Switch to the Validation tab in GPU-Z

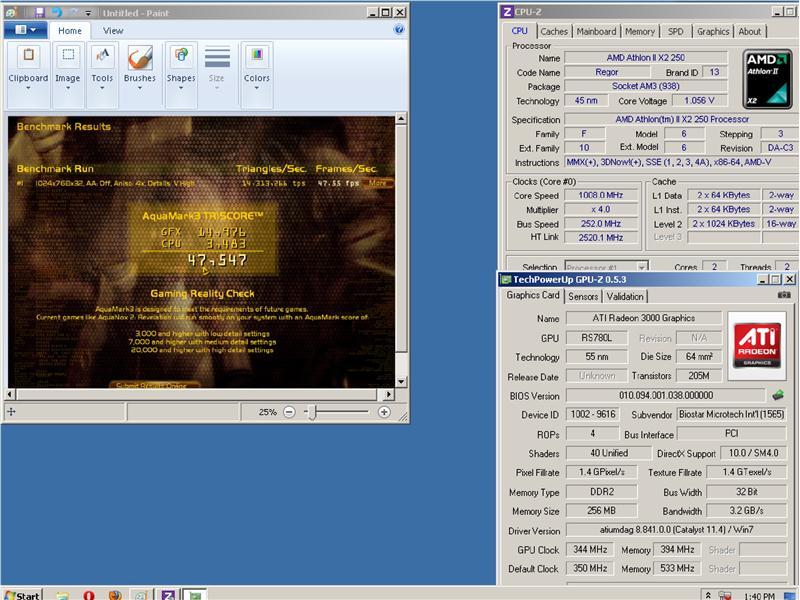pos(624,296)
